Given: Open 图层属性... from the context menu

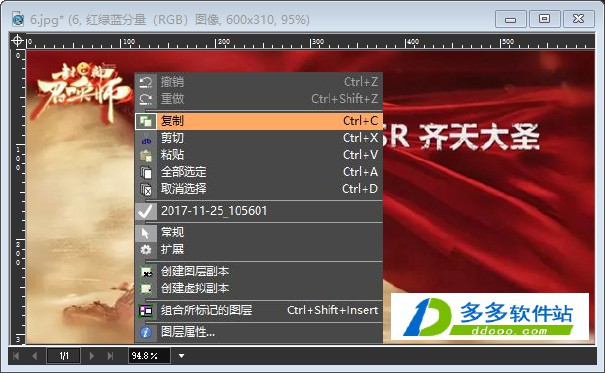Looking at the screenshot, I should 259,332.
